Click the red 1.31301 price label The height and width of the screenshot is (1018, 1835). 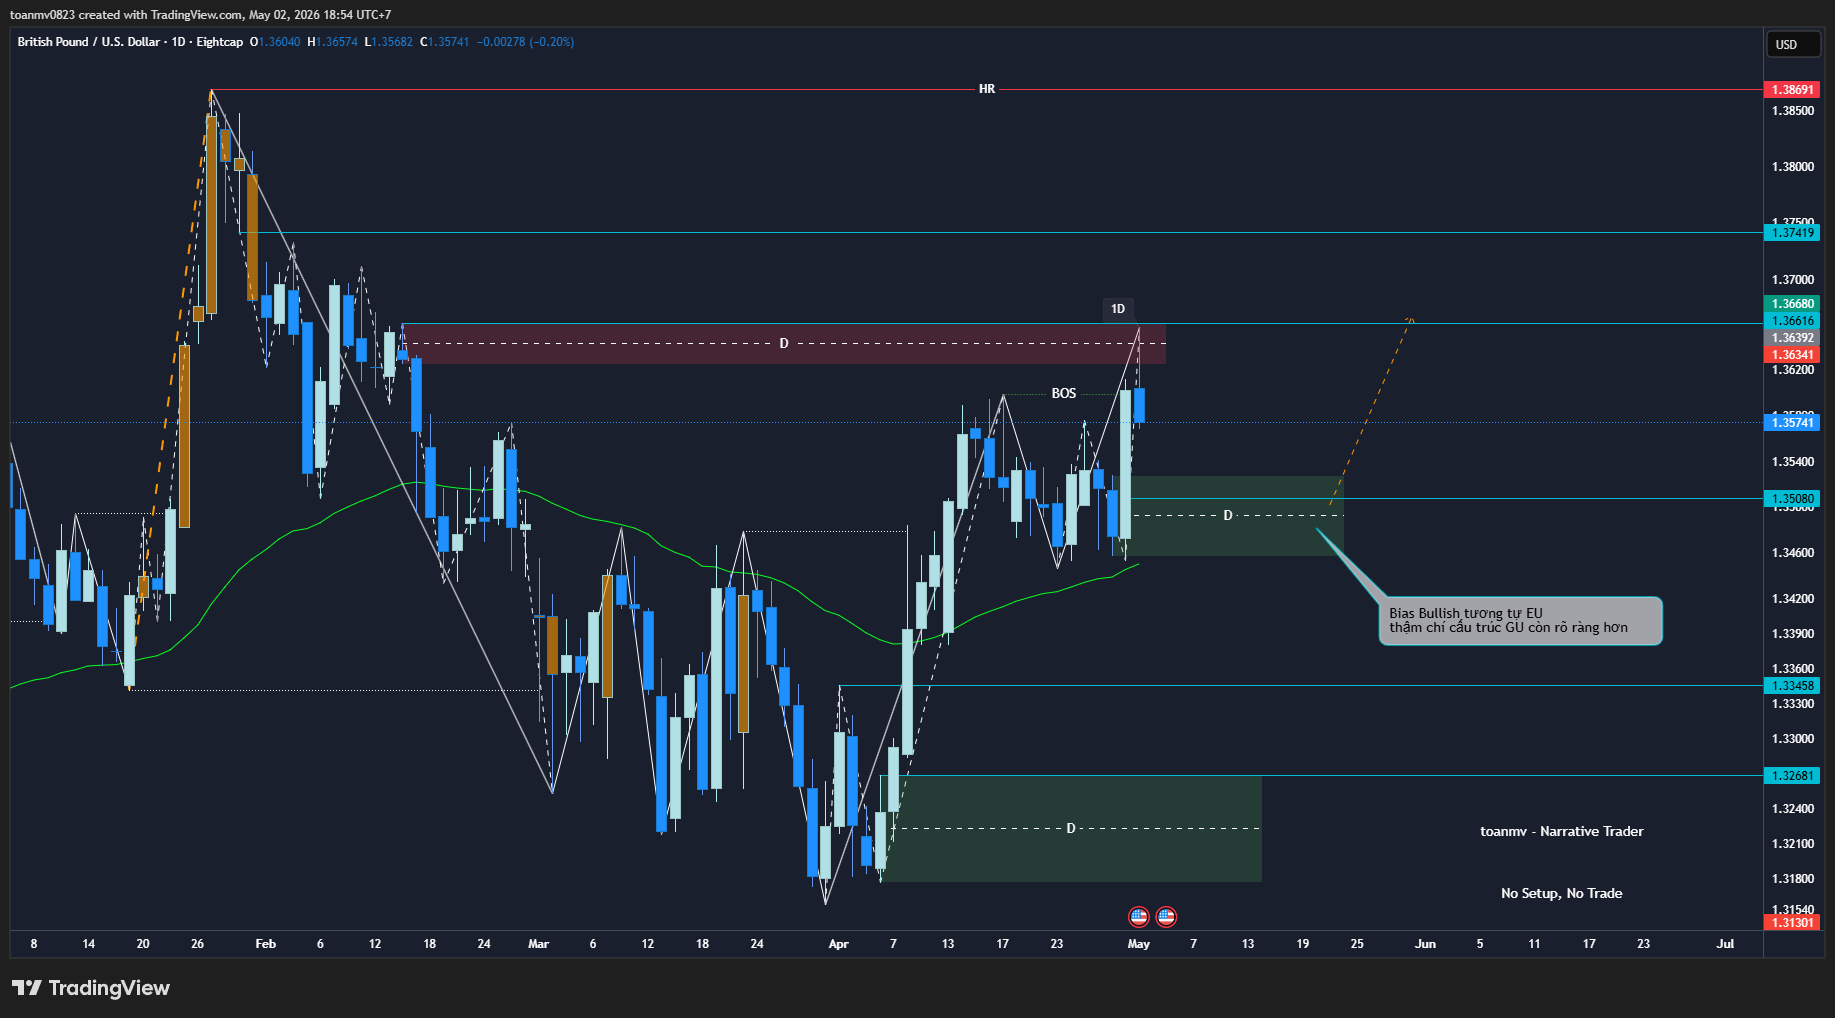pyautogui.click(x=1792, y=922)
